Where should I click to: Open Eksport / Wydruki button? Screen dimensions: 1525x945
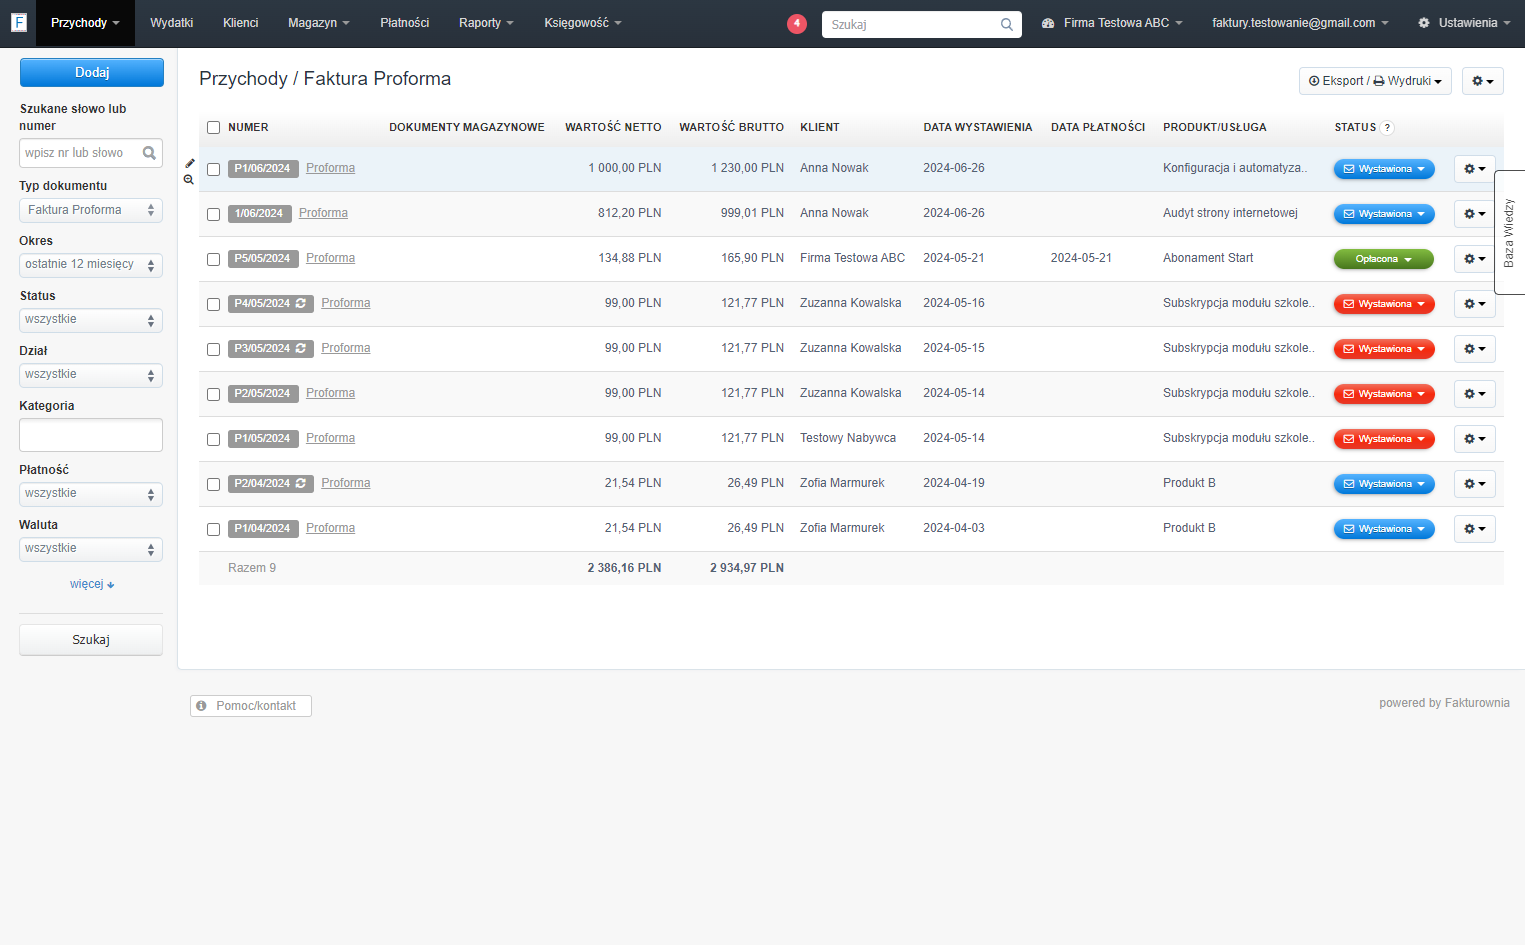(1375, 81)
